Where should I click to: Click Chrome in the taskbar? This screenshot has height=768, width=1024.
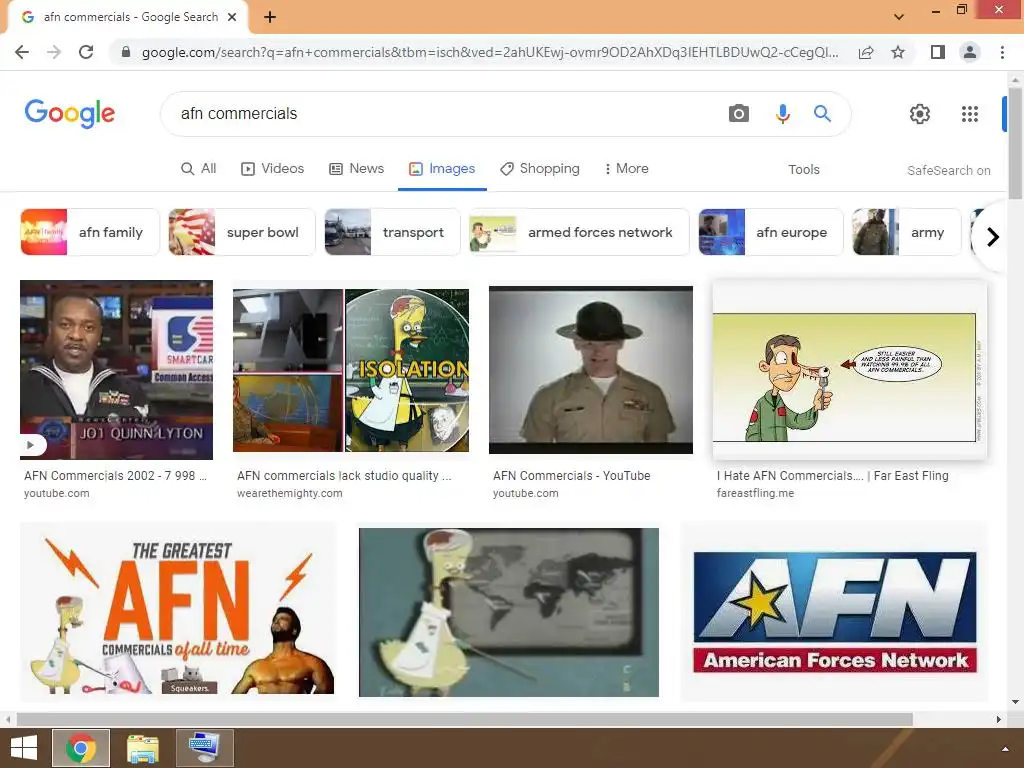click(x=81, y=748)
